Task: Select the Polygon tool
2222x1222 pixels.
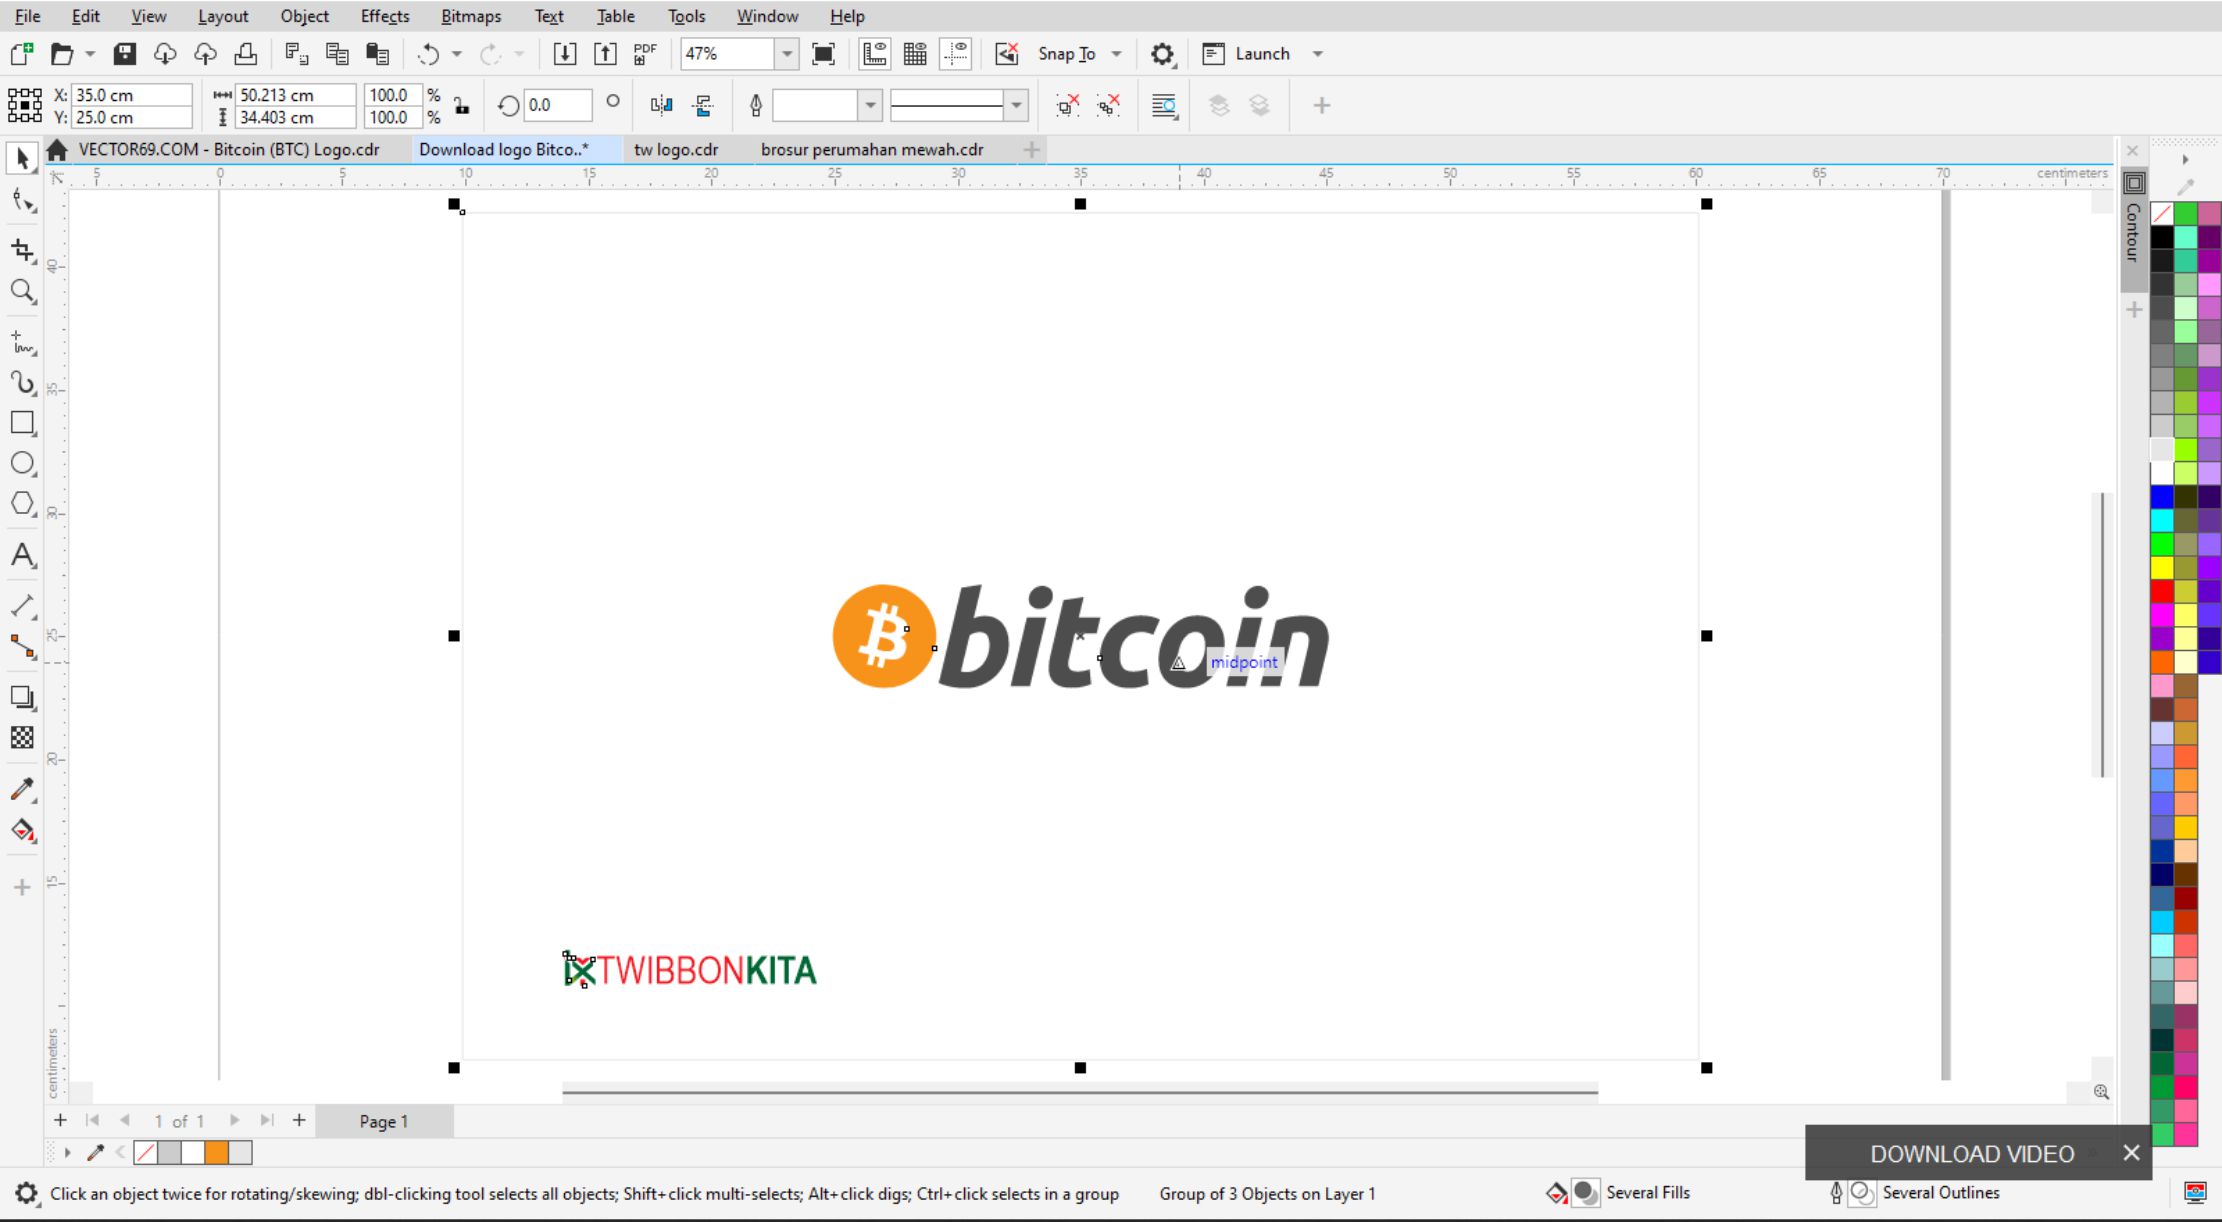Action: [x=22, y=503]
